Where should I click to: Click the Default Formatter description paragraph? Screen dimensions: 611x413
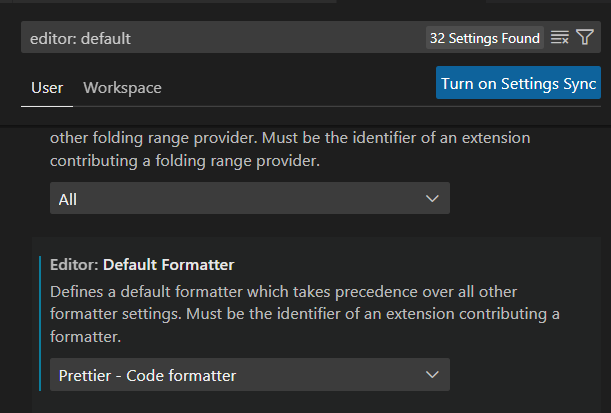pos(305,314)
